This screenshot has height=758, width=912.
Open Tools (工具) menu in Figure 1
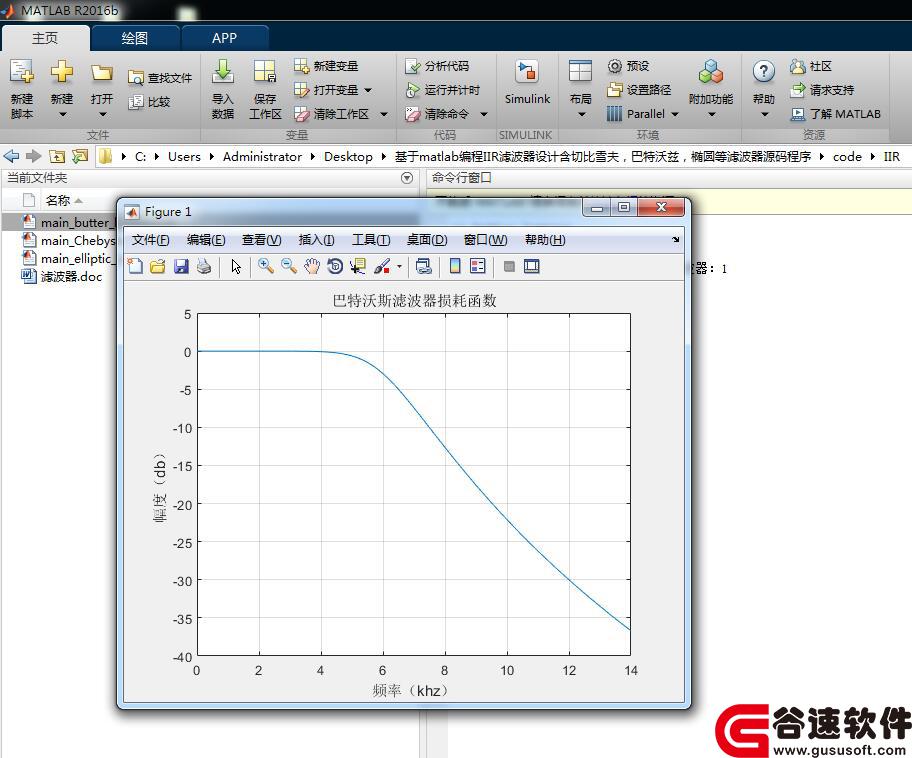point(371,240)
